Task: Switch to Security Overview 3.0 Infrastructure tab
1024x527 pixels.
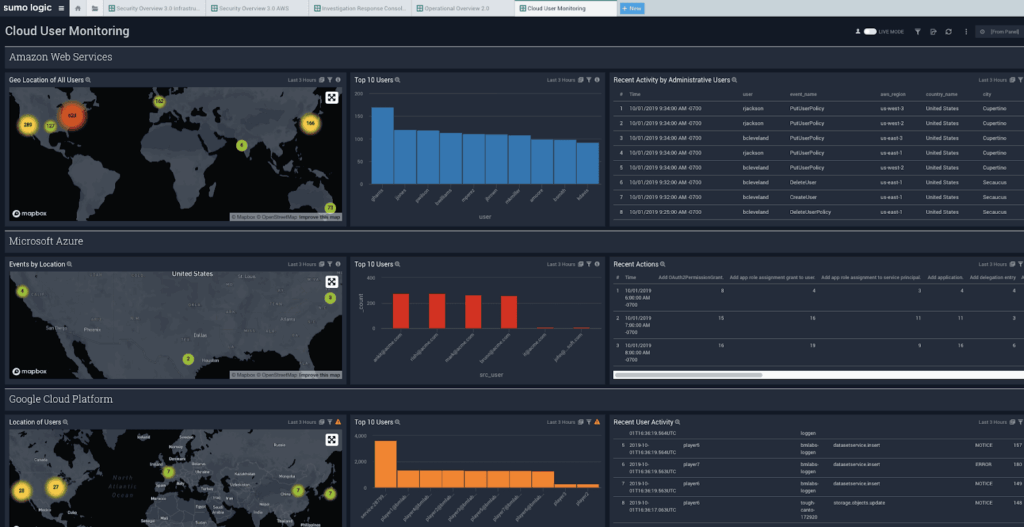Action: point(154,8)
